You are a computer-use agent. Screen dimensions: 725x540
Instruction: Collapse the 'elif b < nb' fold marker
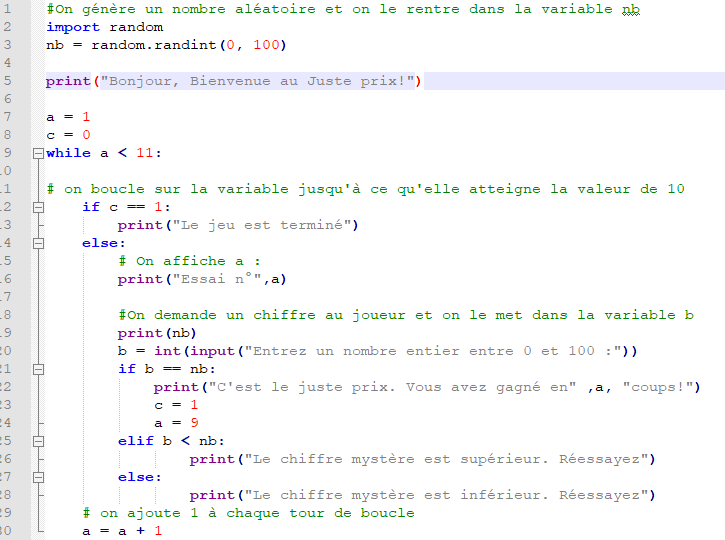(x=38, y=441)
